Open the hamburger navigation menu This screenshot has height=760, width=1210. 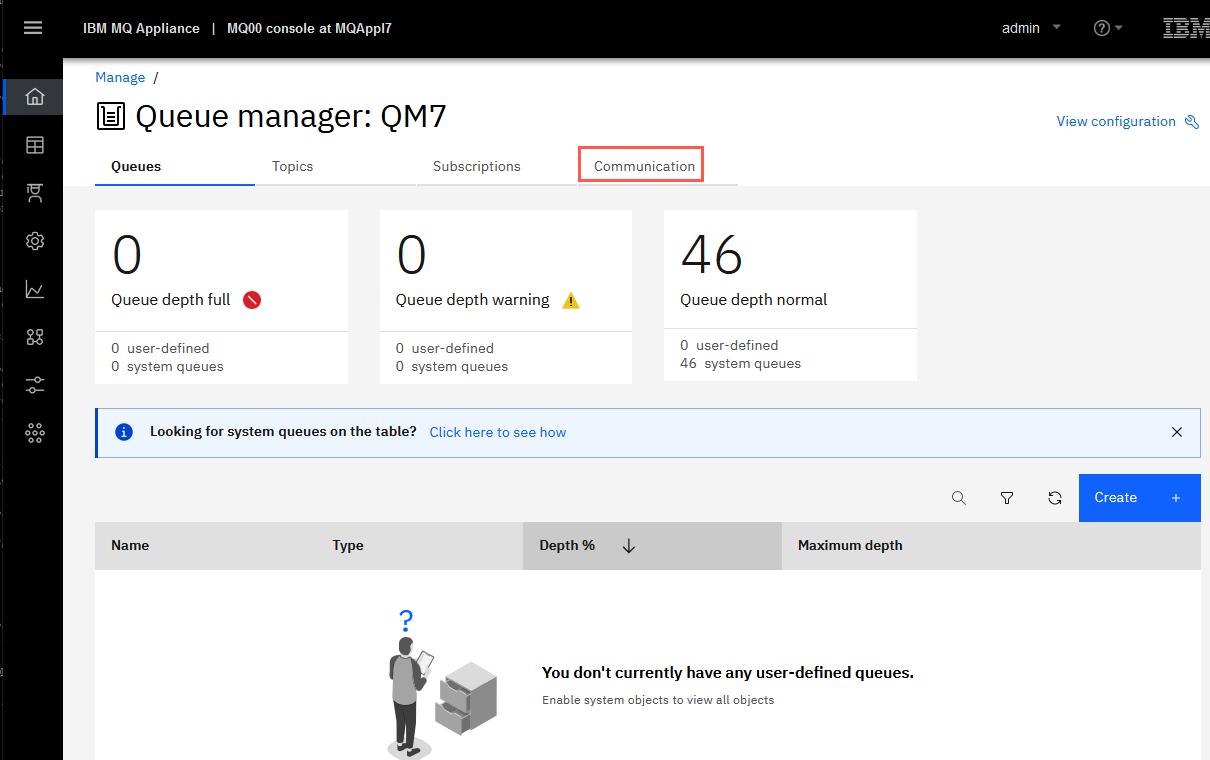coord(33,28)
